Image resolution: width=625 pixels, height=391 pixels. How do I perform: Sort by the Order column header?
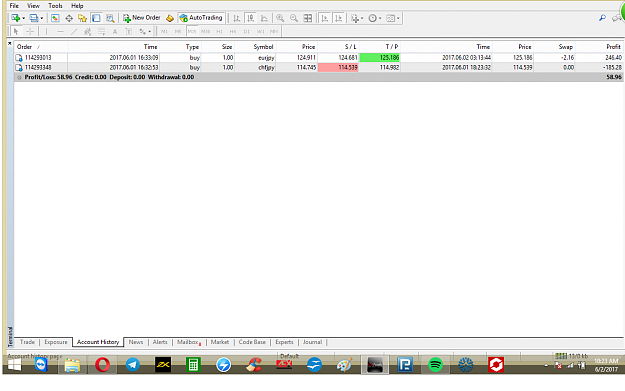click(x=41, y=47)
